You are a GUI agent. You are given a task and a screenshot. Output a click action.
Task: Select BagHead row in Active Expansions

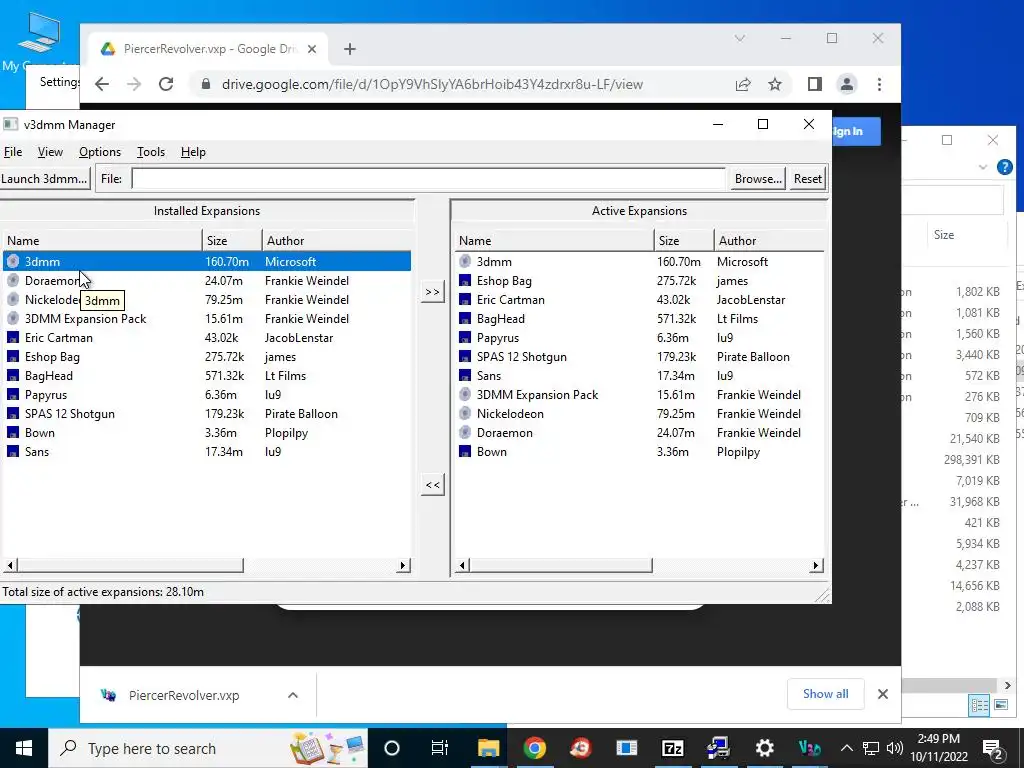639,319
